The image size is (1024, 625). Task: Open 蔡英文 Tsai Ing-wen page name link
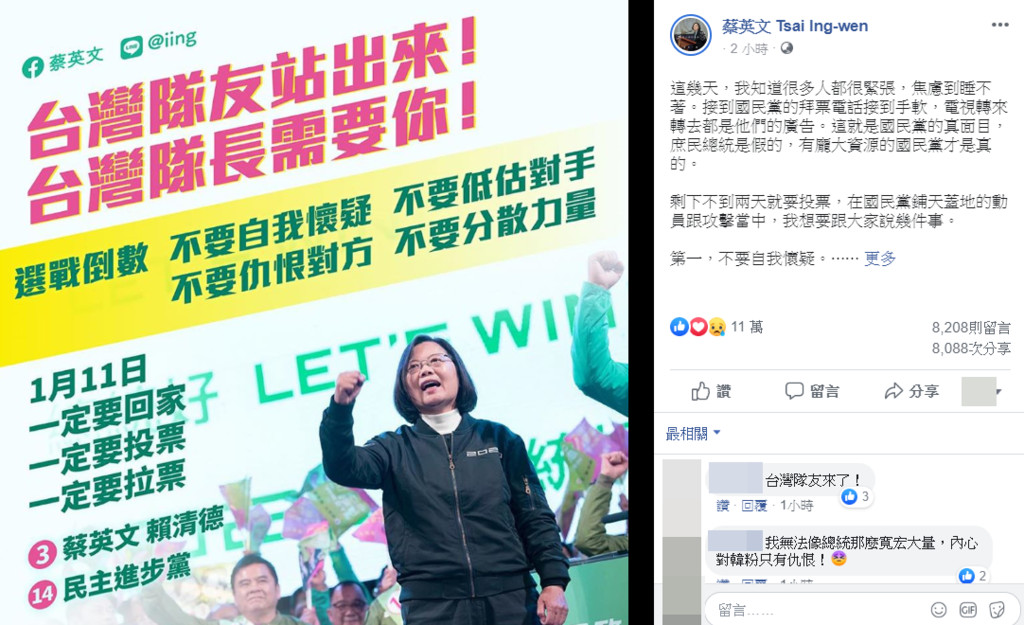[x=795, y=26]
